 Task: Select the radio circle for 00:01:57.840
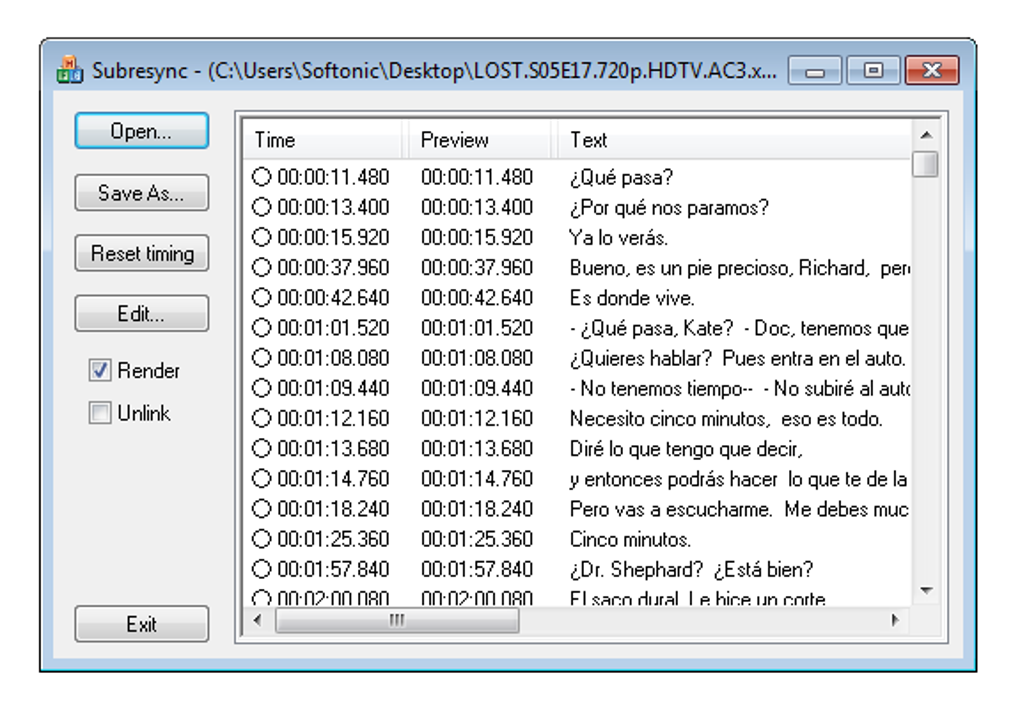262,569
